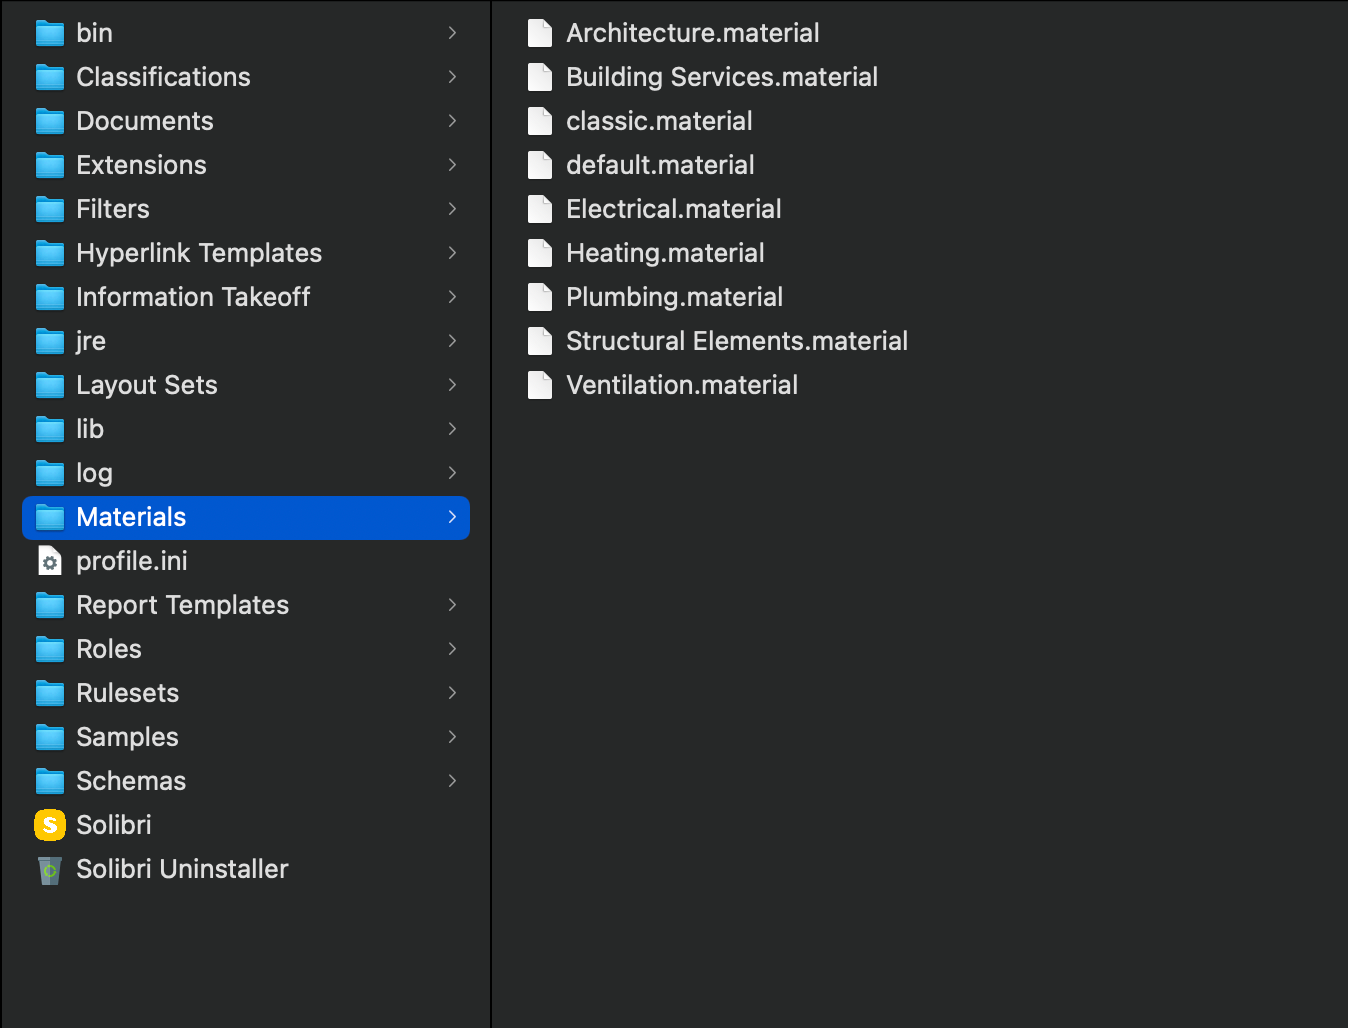
Task: Select the Structural Elements.material file name
Action: pyautogui.click(x=737, y=341)
